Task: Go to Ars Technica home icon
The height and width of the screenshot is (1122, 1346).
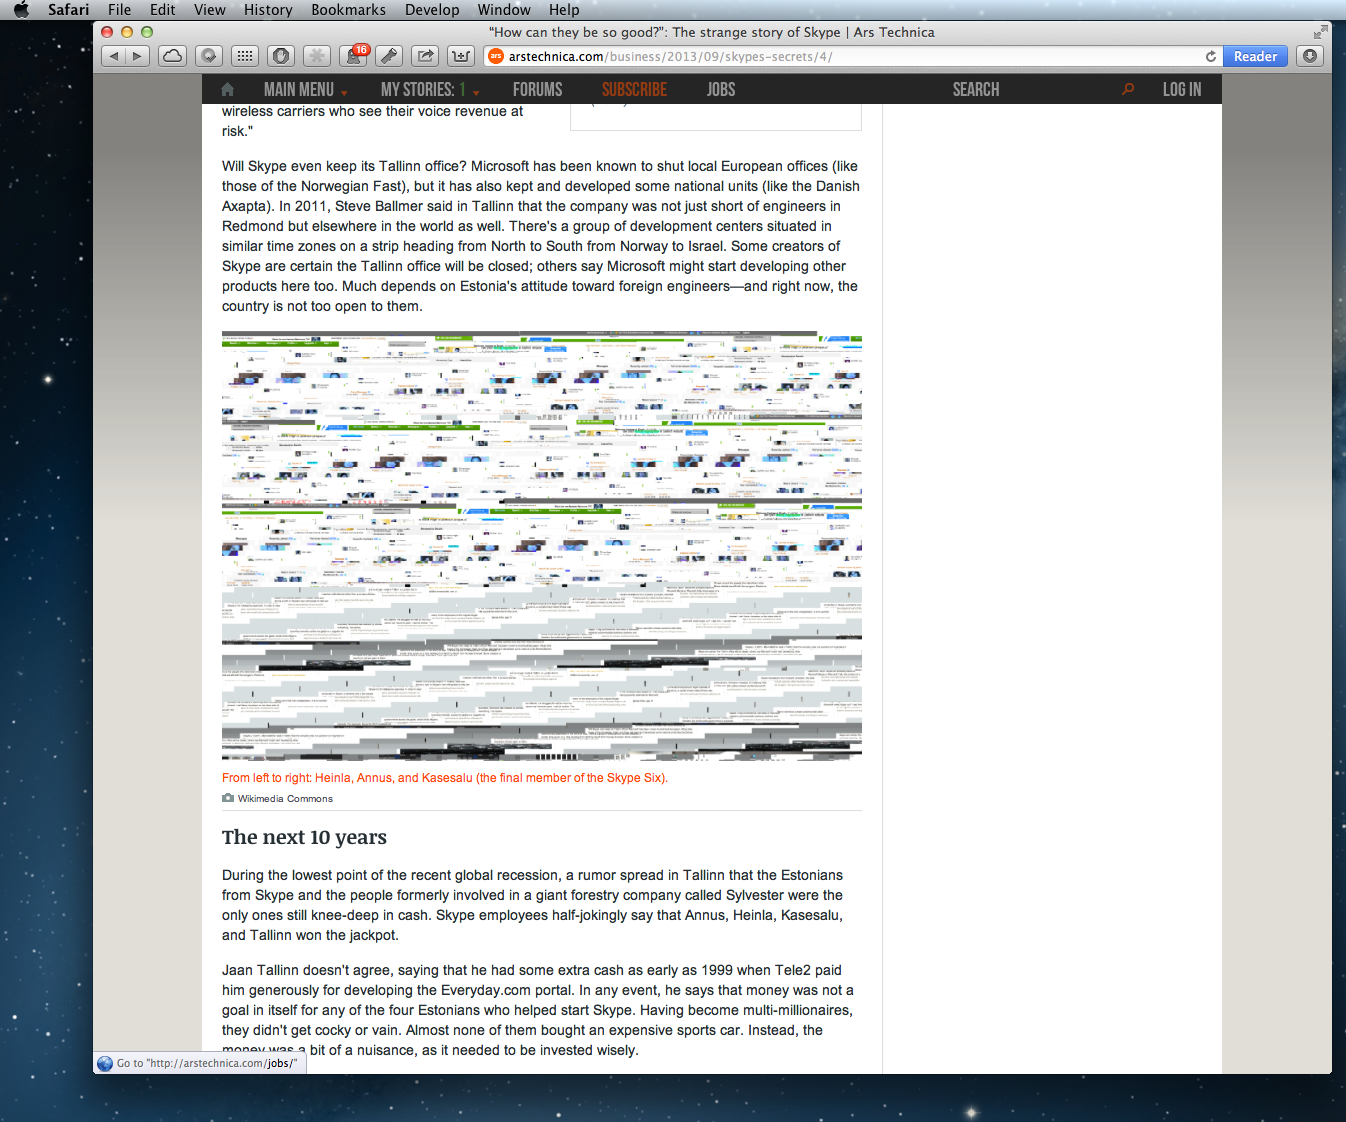Action: pyautogui.click(x=228, y=89)
